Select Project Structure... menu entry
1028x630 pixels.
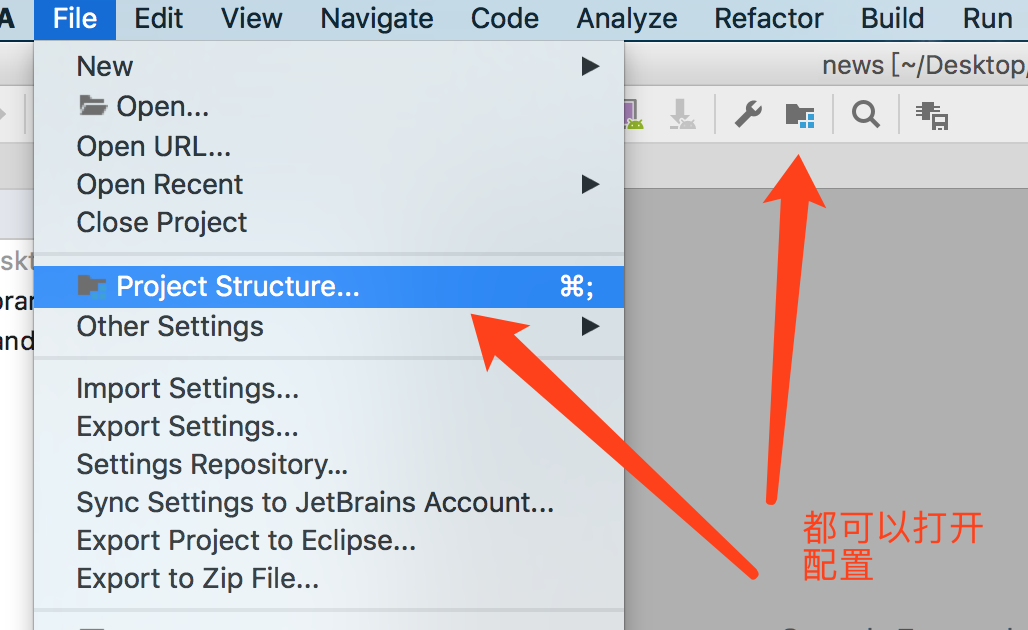237,287
